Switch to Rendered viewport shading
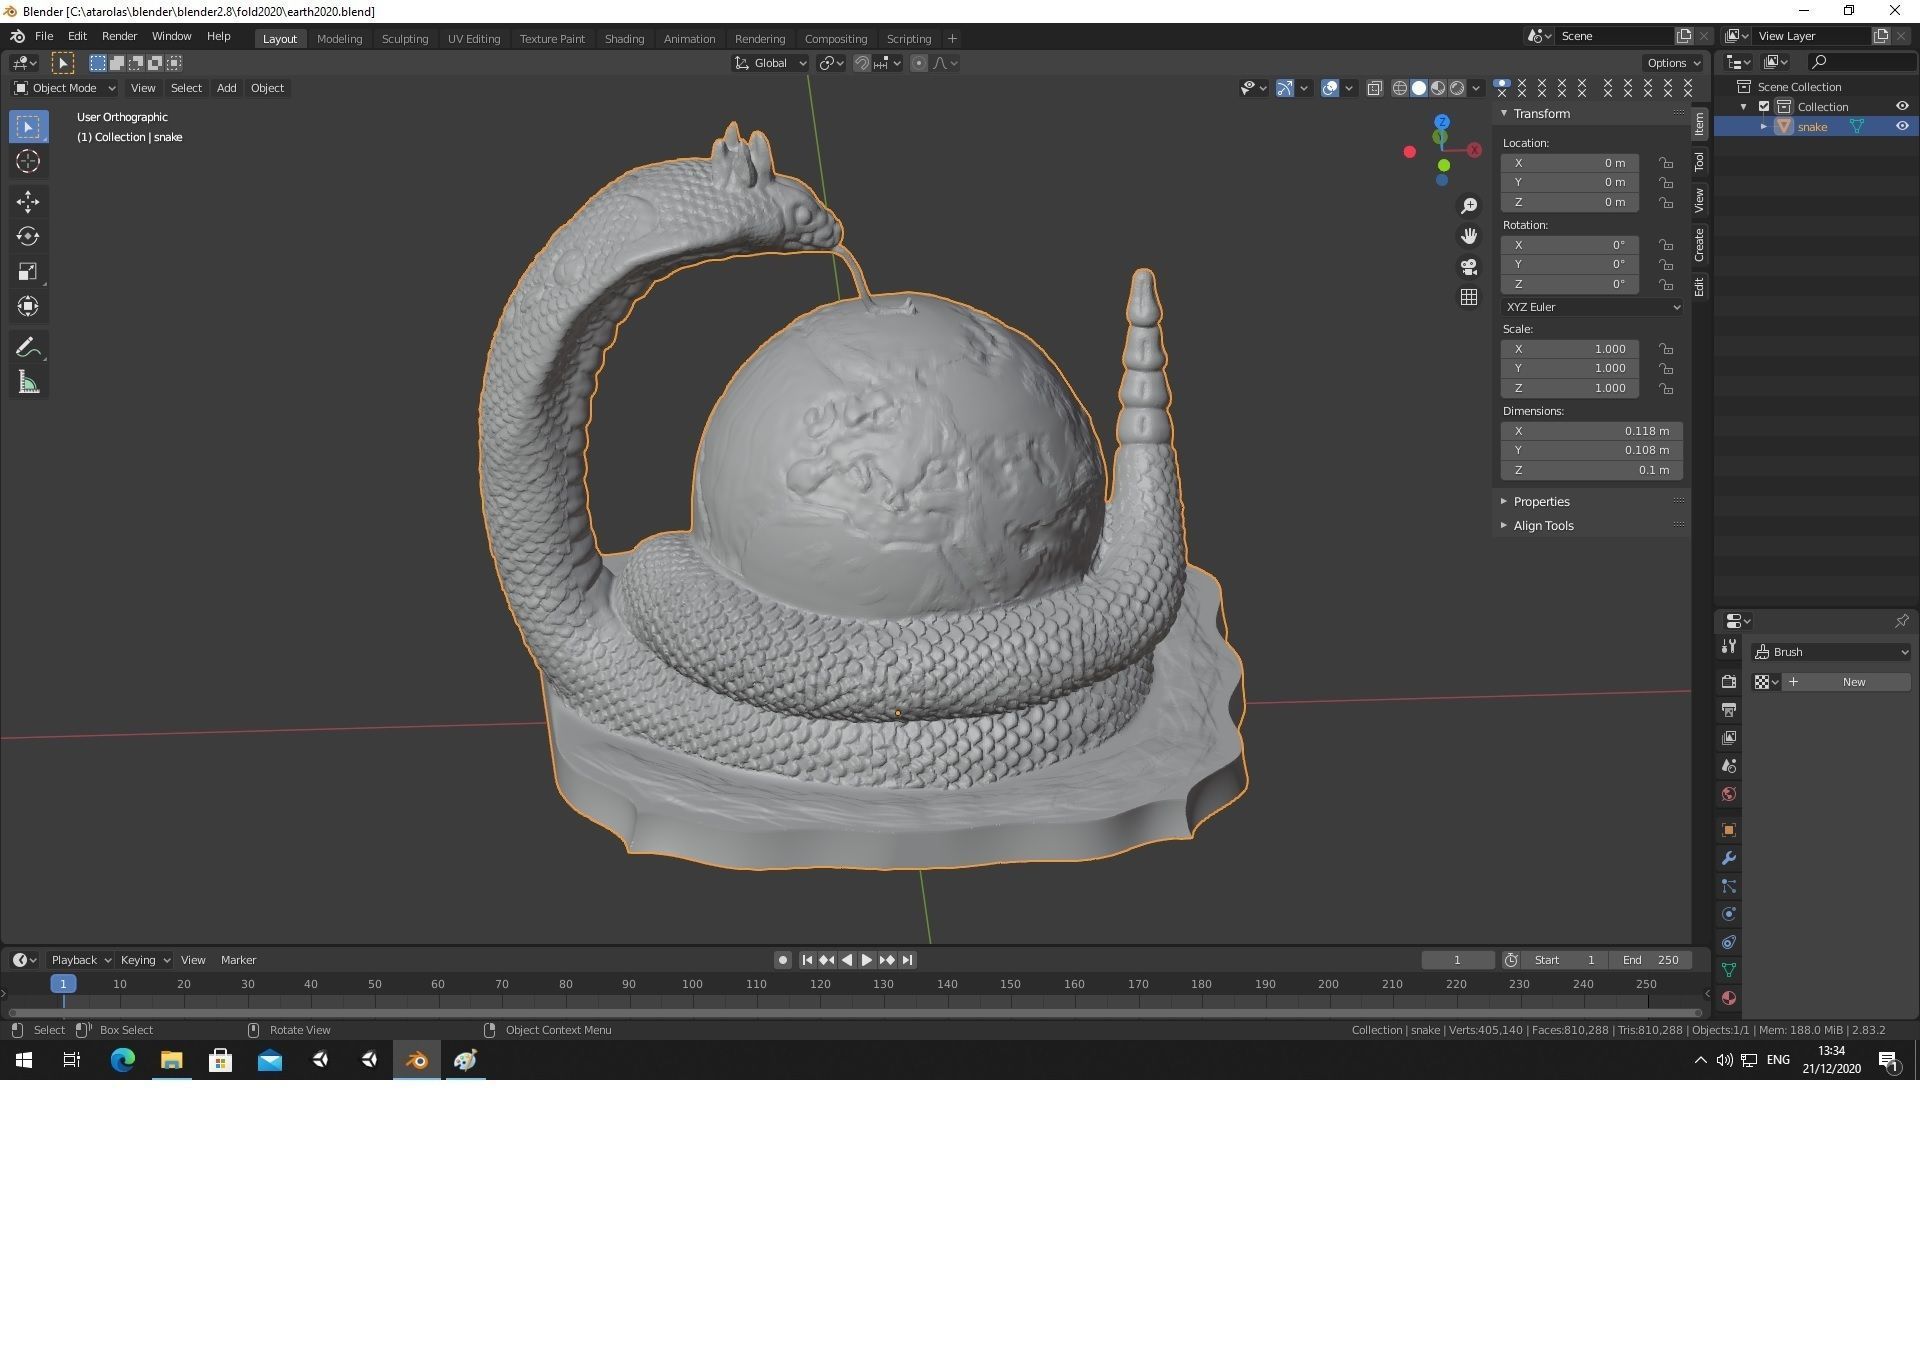This screenshot has height=1360, width=1920. (1457, 89)
